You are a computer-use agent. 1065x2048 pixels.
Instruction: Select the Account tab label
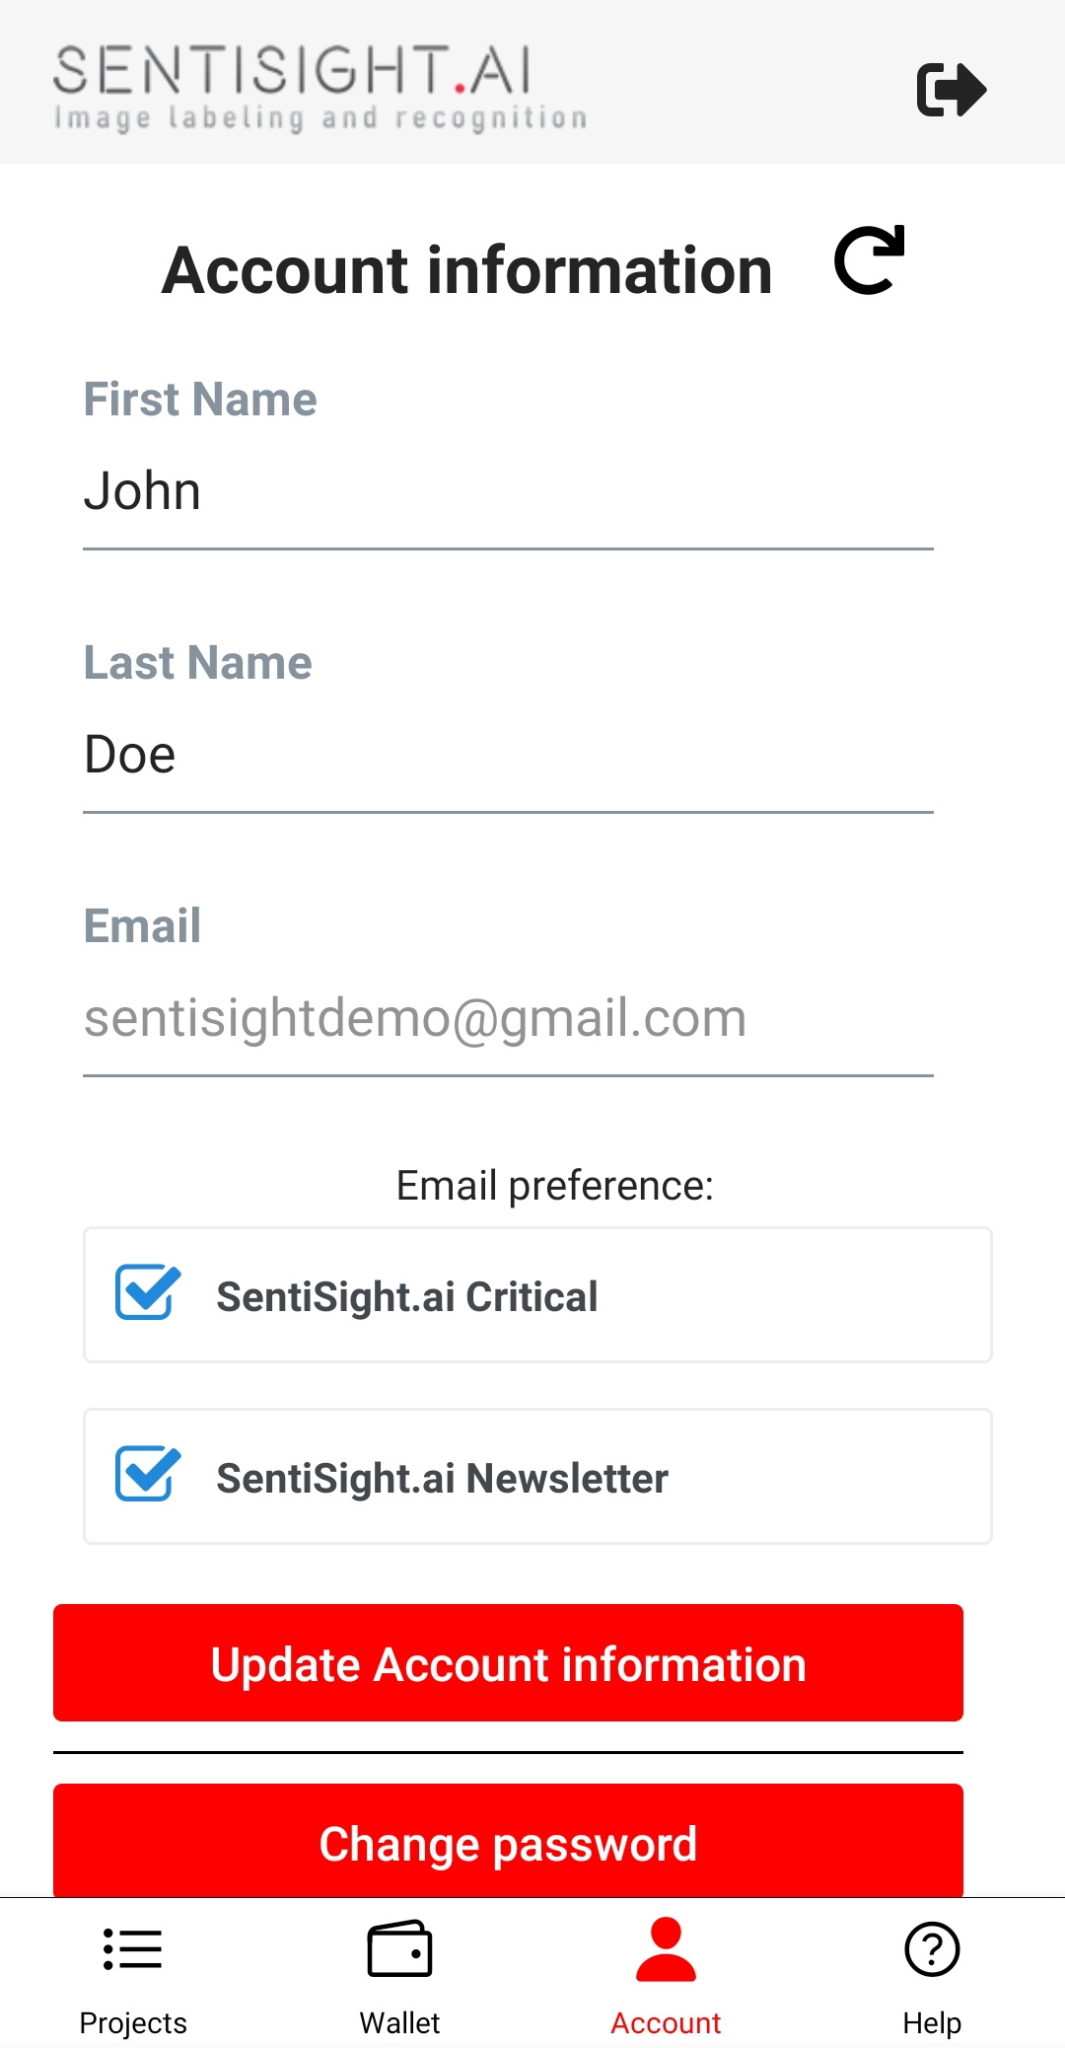666,2023
